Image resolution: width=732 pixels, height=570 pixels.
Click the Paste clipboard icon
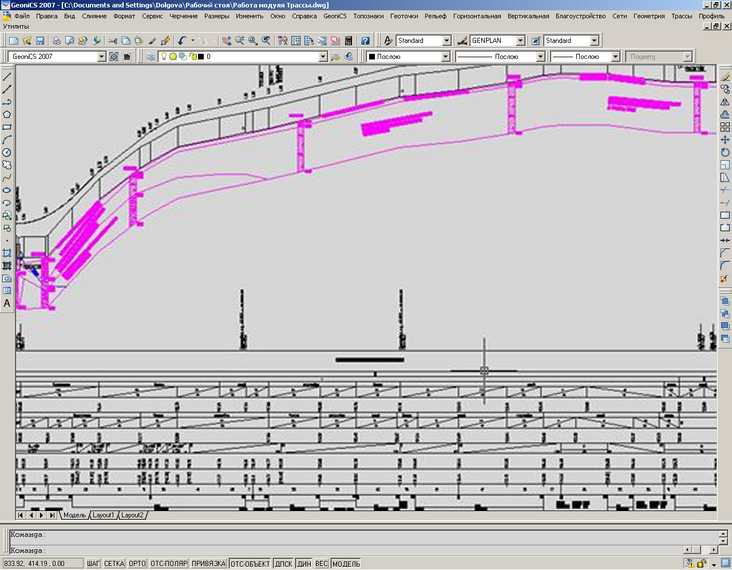(x=139, y=41)
